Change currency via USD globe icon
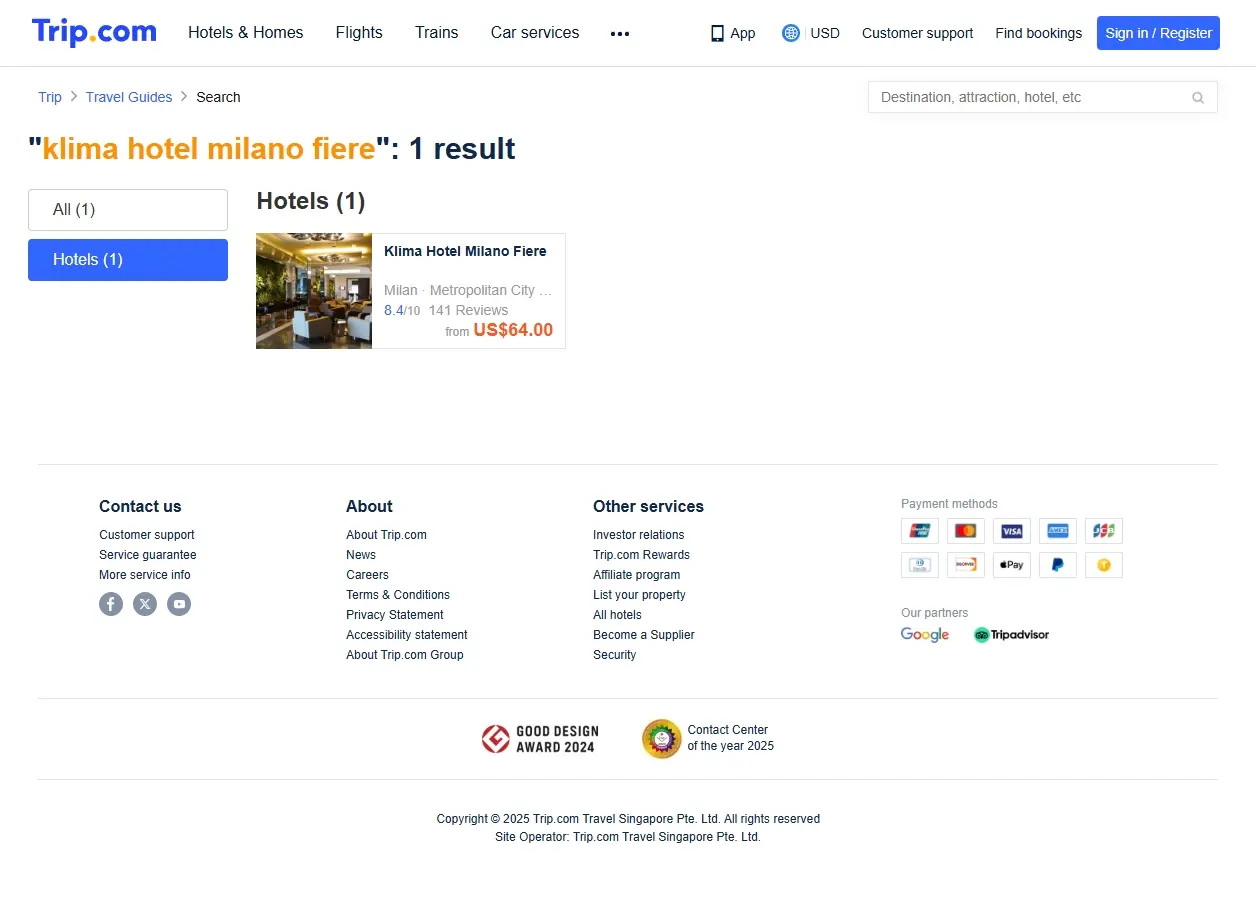 [791, 33]
